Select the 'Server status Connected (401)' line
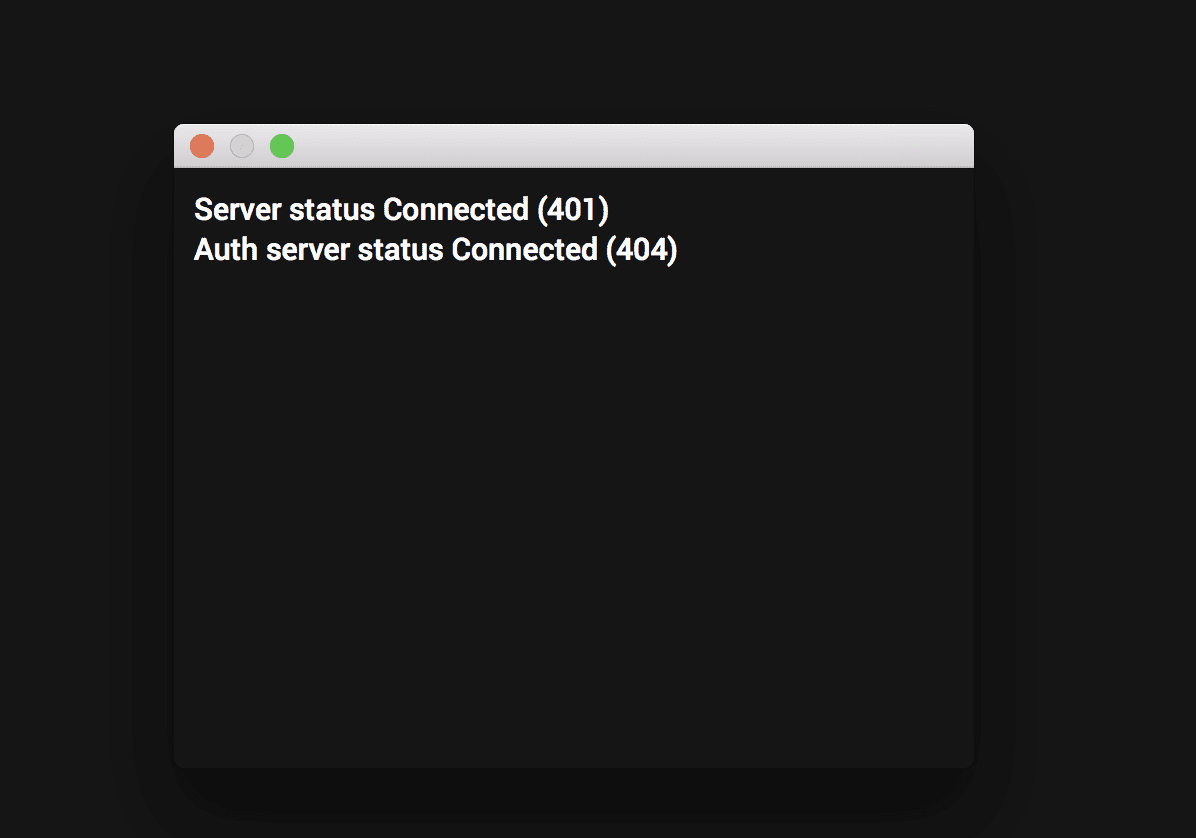This screenshot has height=838, width=1196. pyautogui.click(x=401, y=210)
